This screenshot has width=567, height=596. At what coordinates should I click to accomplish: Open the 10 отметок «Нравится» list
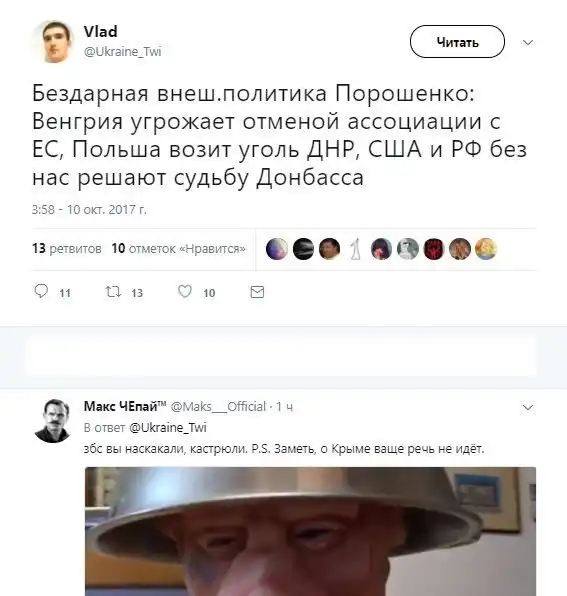[179, 249]
